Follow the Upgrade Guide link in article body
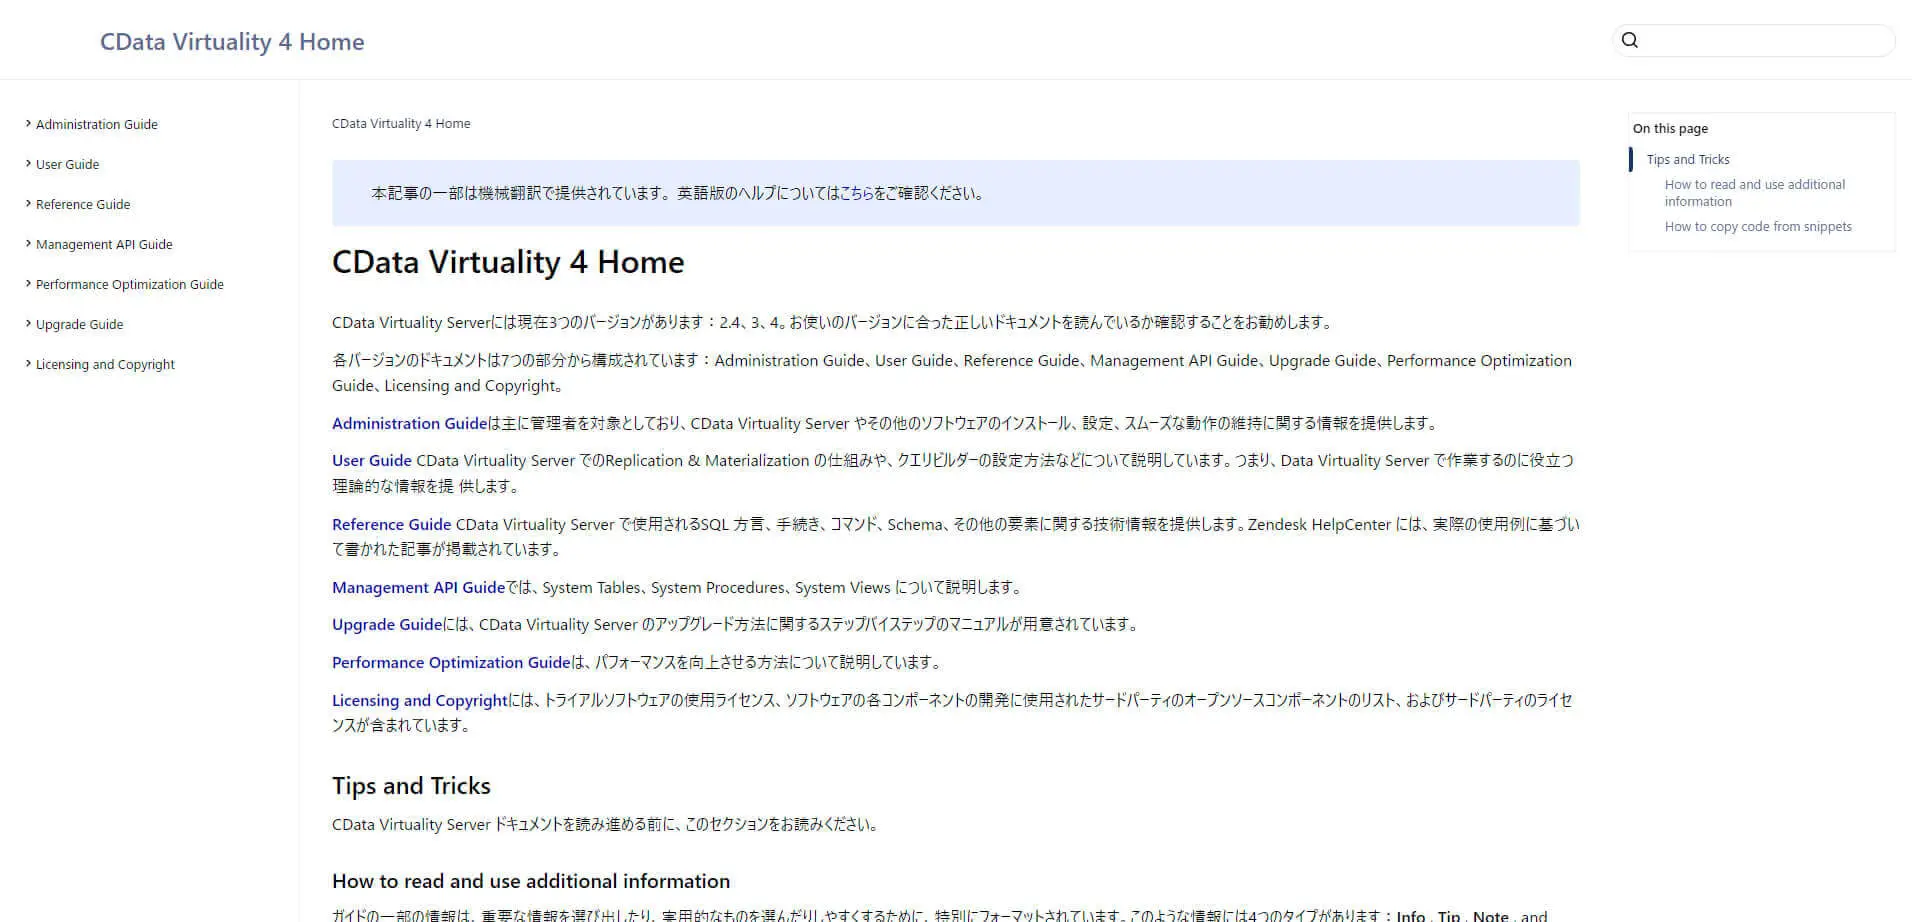 click(387, 624)
